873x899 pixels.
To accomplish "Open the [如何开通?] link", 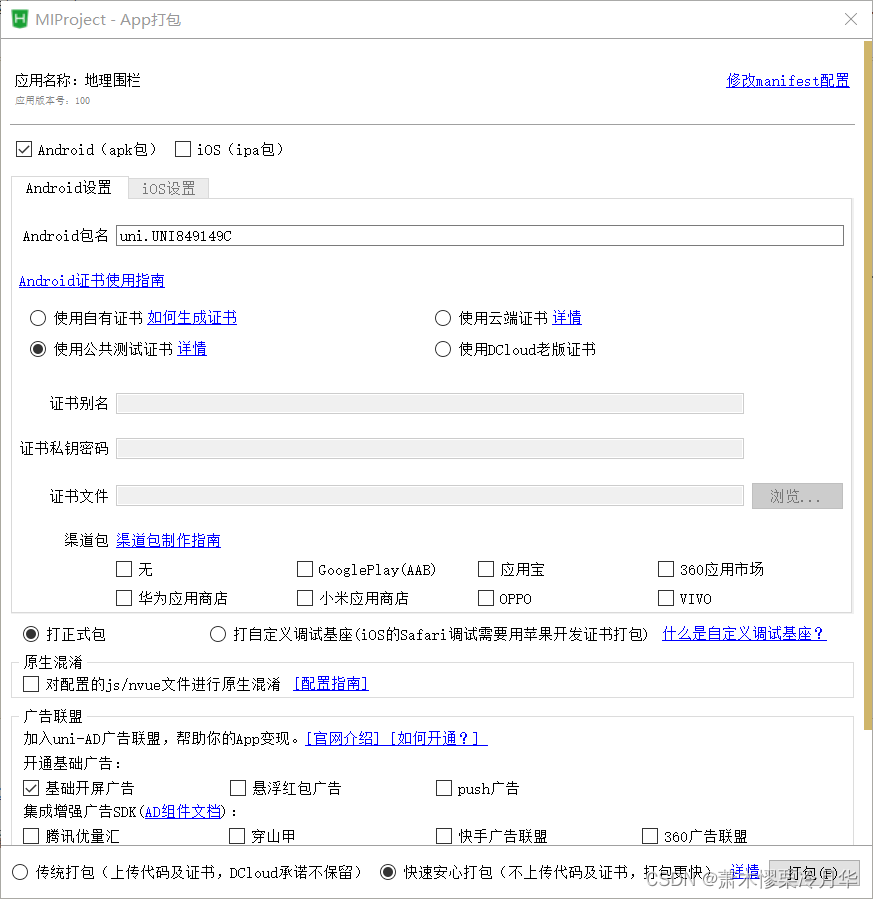I will pyautogui.click(x=438, y=738).
